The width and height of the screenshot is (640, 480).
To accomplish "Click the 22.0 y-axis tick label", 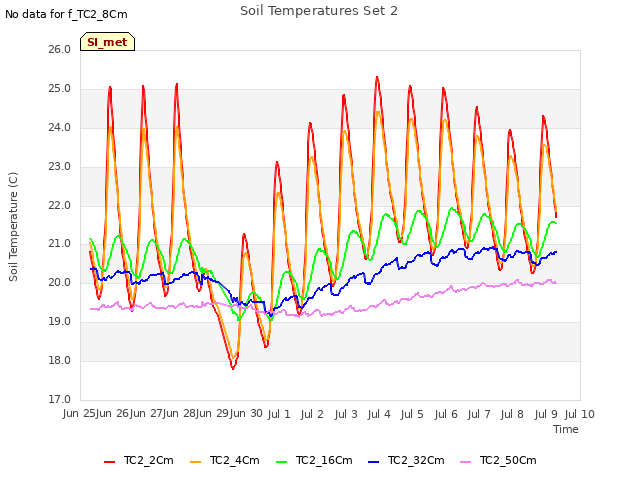I will [x=60, y=205].
